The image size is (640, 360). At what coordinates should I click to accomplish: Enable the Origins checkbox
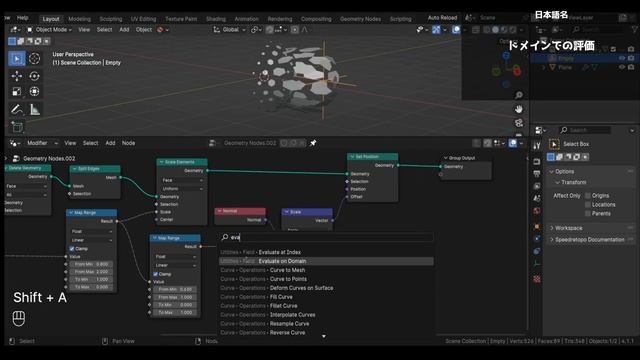(588, 196)
